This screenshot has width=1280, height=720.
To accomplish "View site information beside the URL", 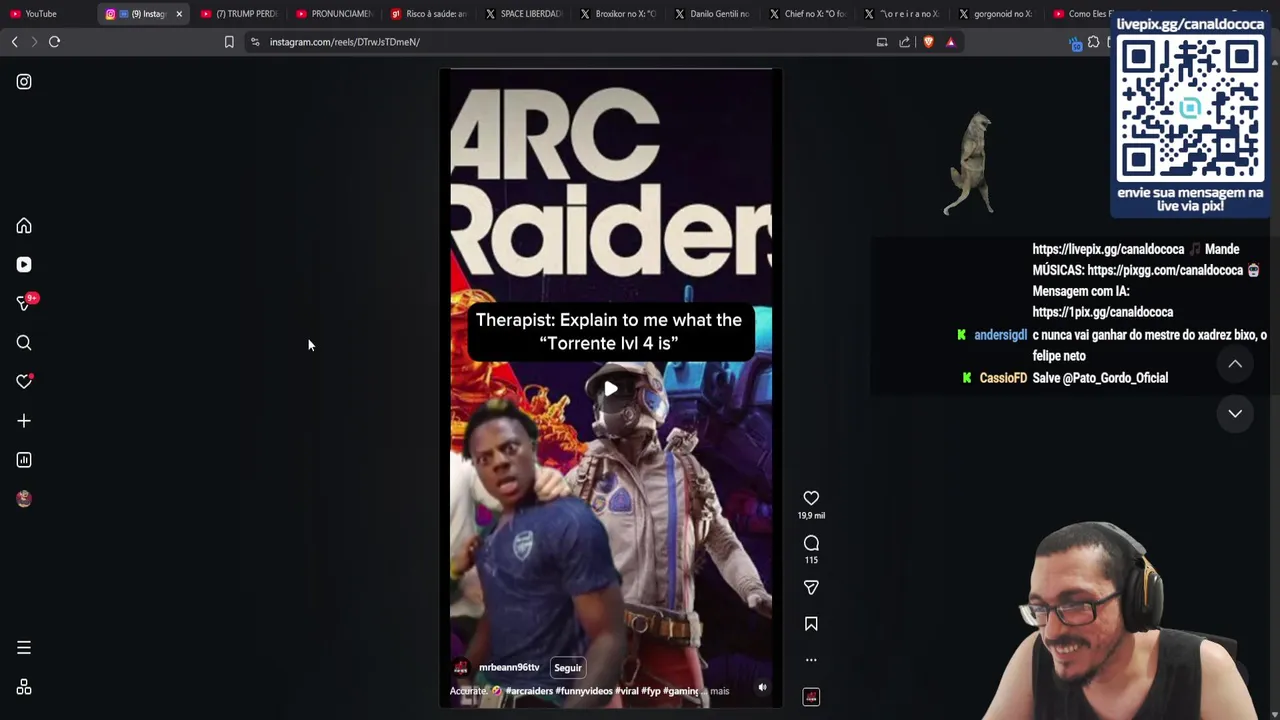I will coord(255,42).
